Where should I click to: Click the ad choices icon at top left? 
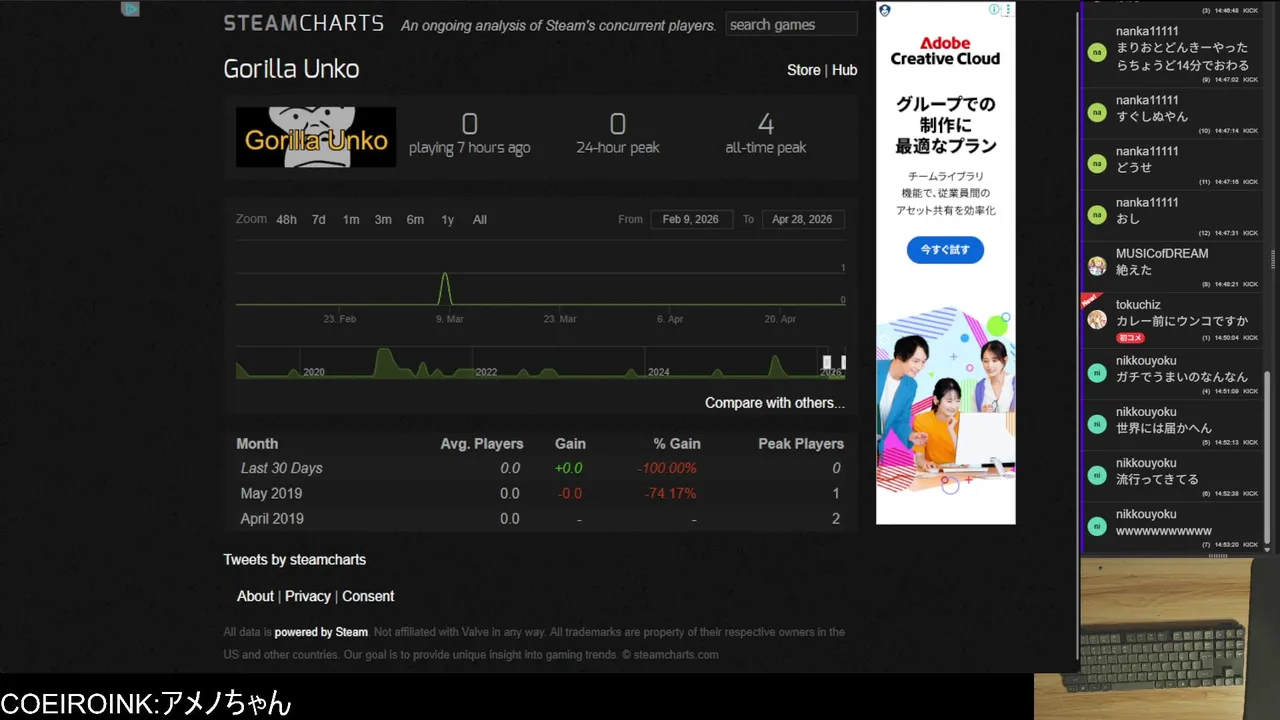pyautogui.click(x=130, y=9)
